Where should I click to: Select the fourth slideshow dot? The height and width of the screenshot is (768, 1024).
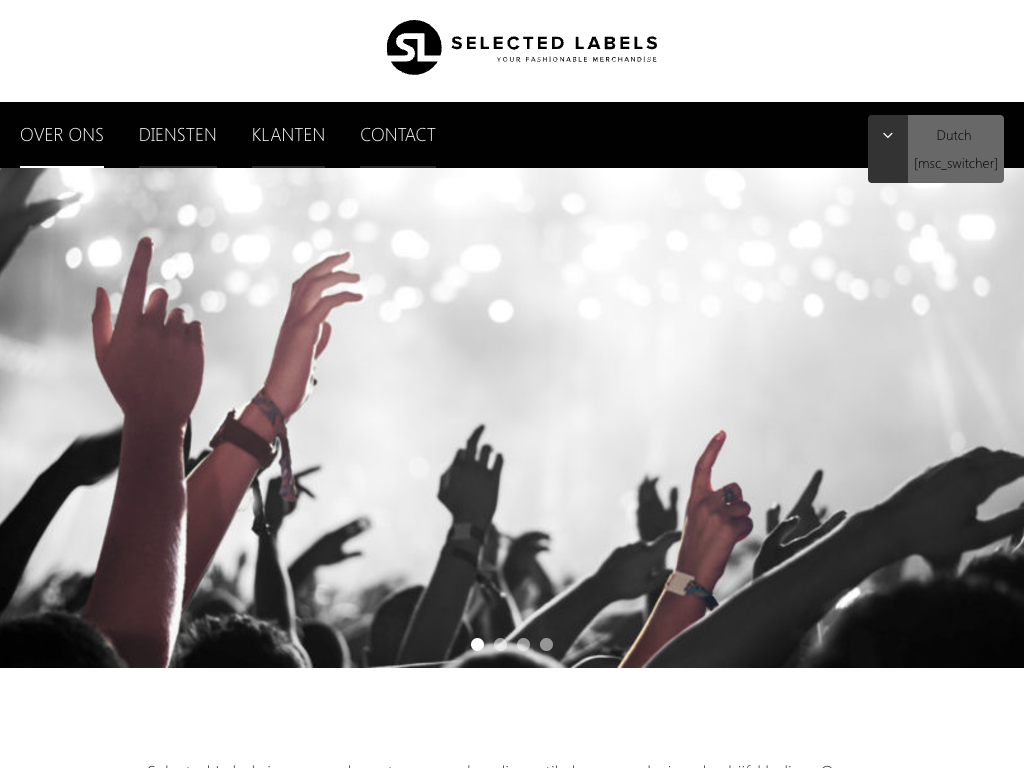pos(546,645)
